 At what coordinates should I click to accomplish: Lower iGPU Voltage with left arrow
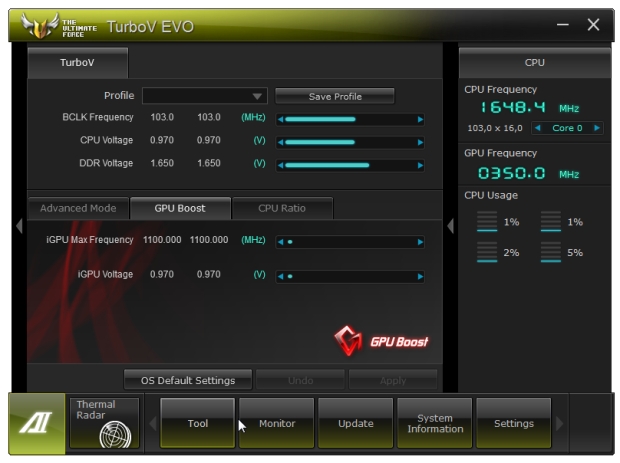280,276
